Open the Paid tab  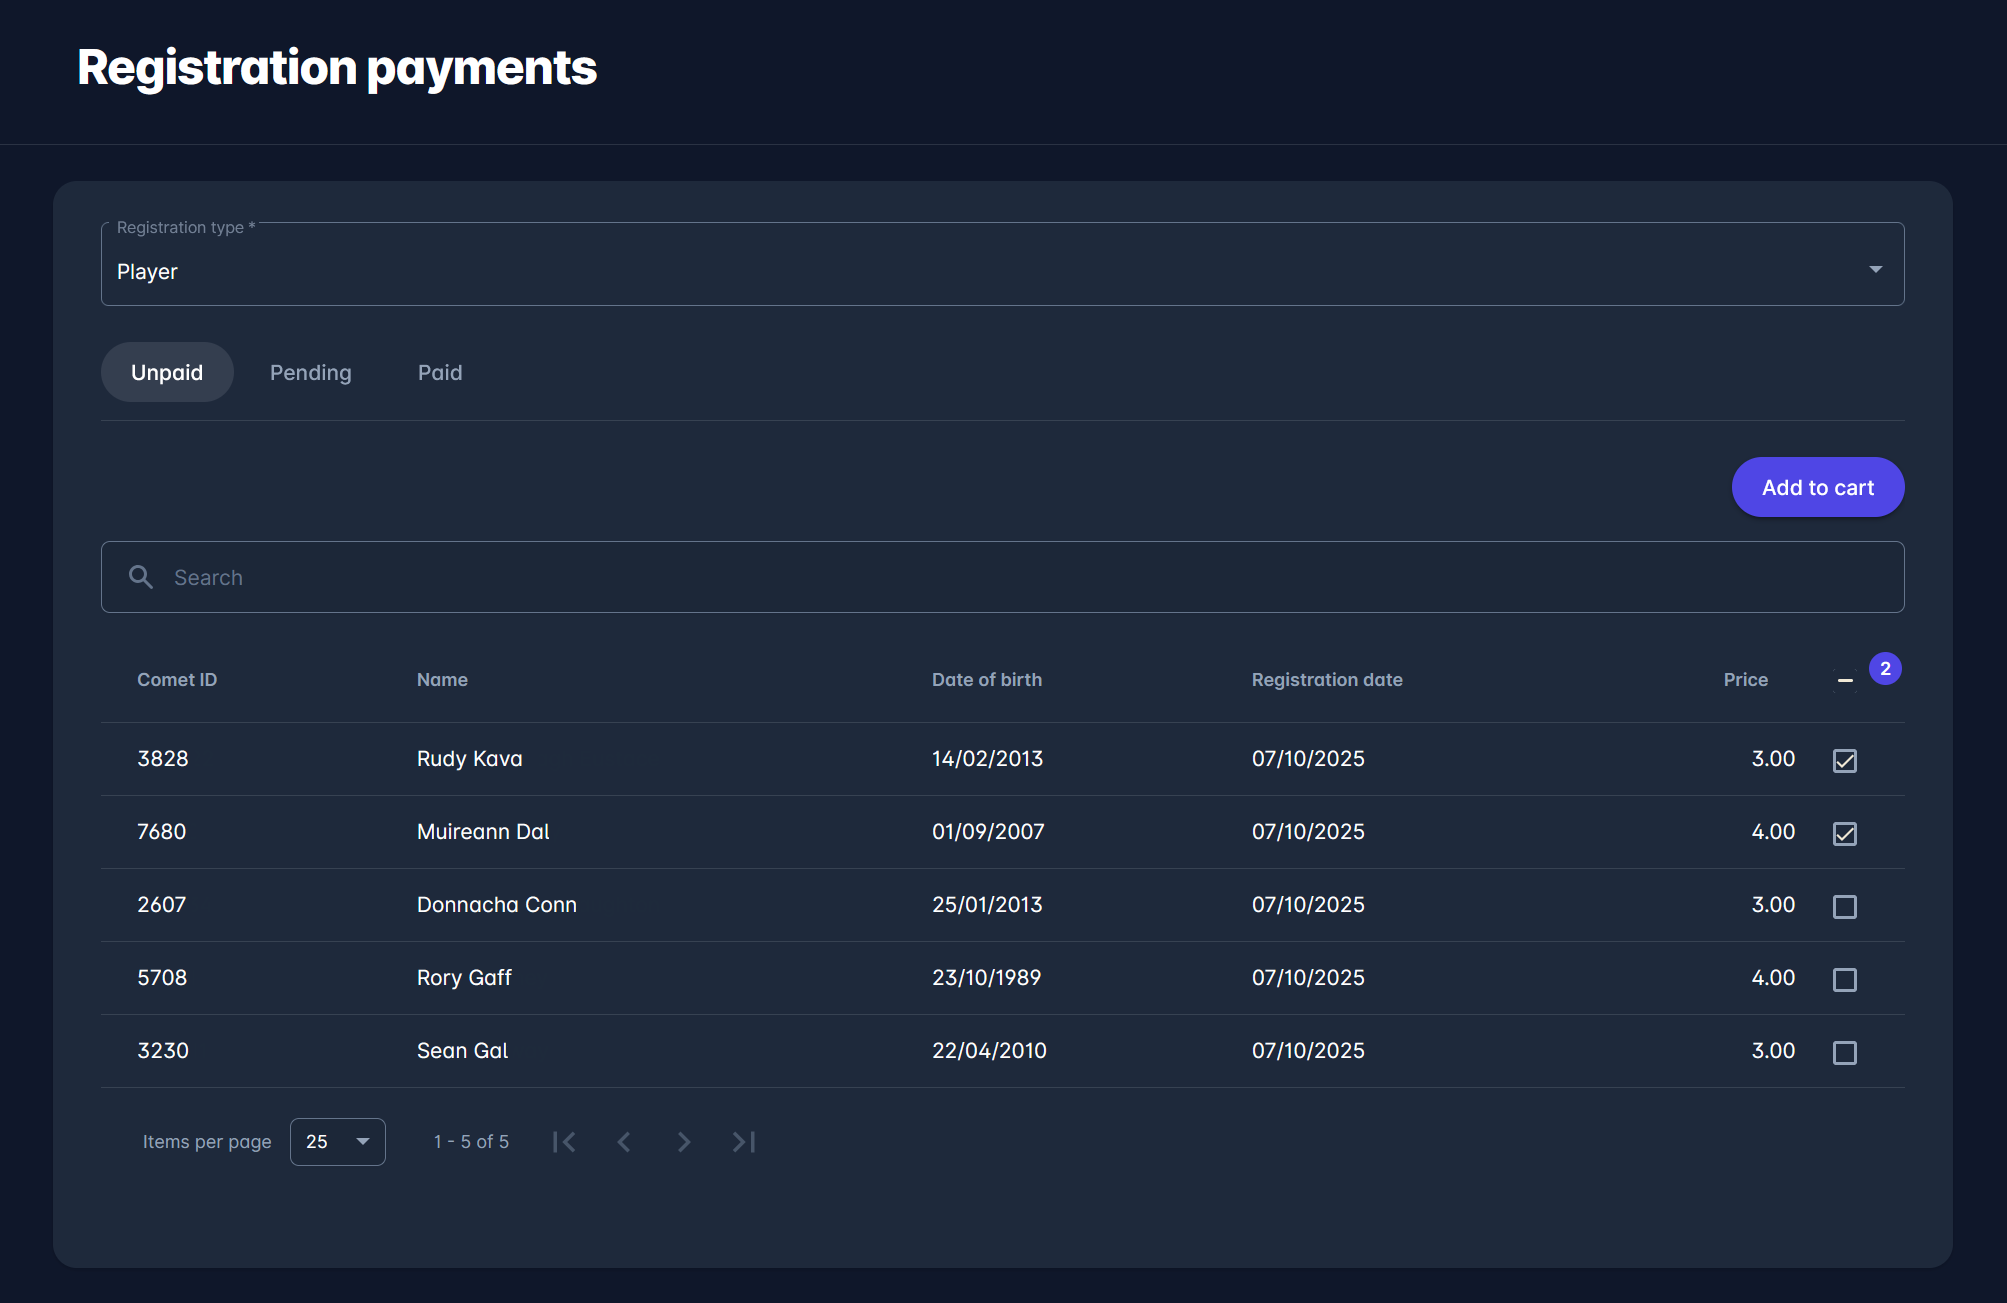(440, 372)
